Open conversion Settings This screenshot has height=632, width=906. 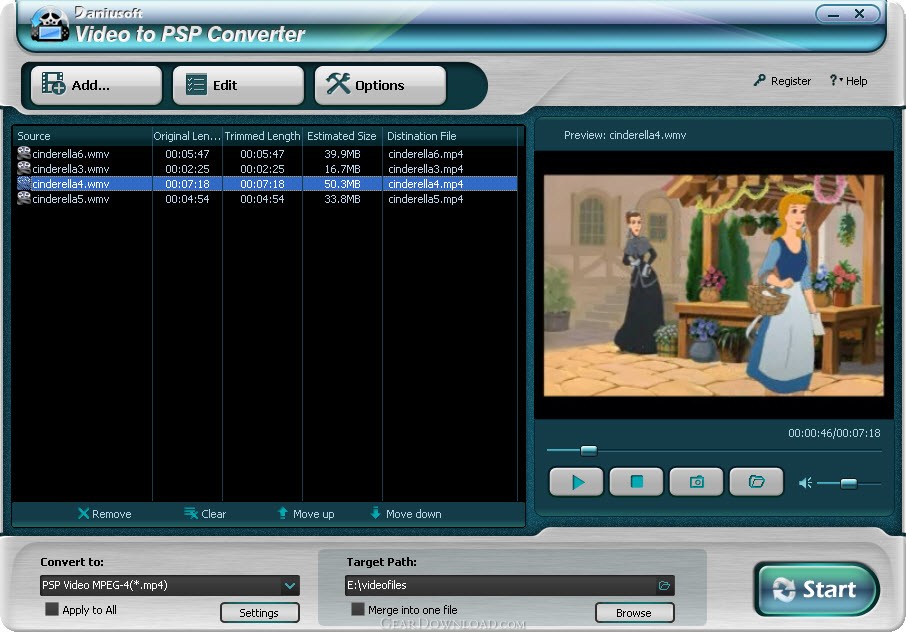pyautogui.click(x=259, y=613)
